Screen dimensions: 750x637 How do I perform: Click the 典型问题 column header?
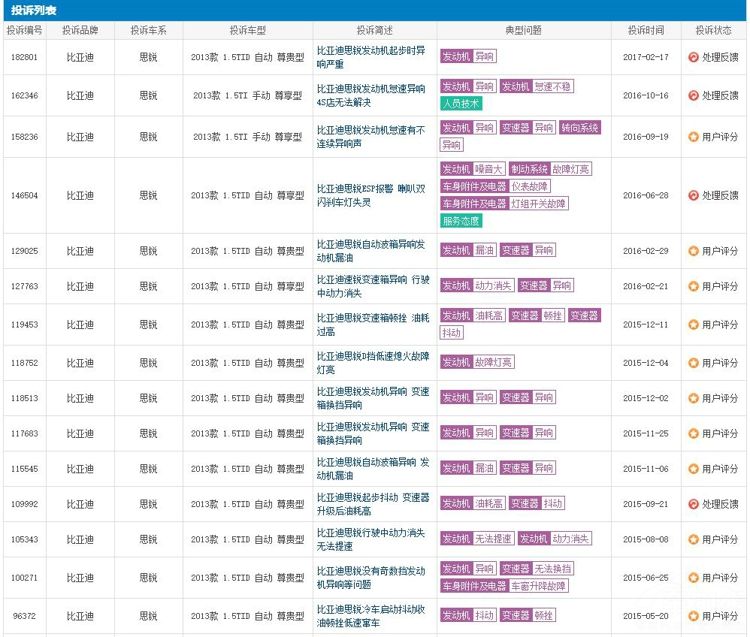(524, 30)
